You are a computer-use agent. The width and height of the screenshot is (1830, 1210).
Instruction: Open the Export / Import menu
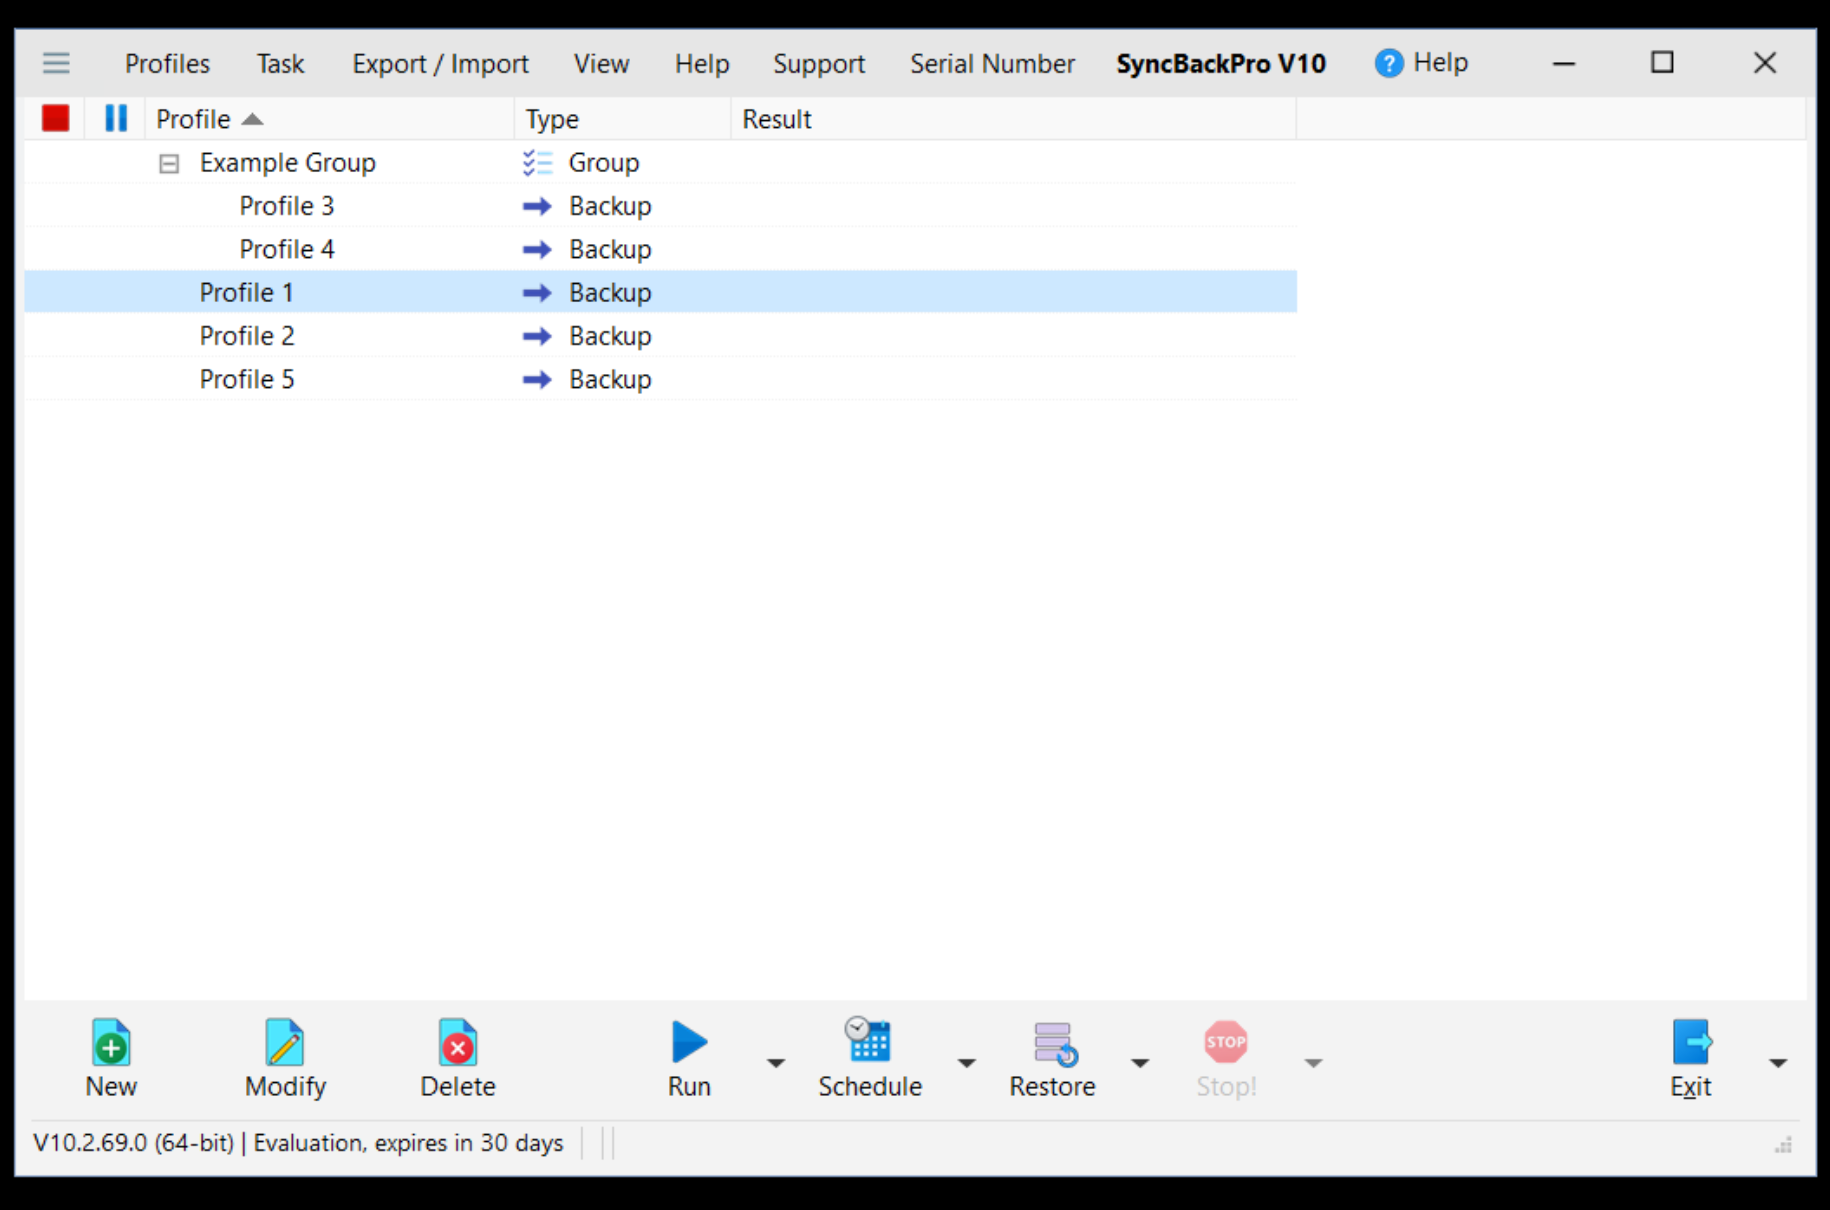tap(440, 64)
